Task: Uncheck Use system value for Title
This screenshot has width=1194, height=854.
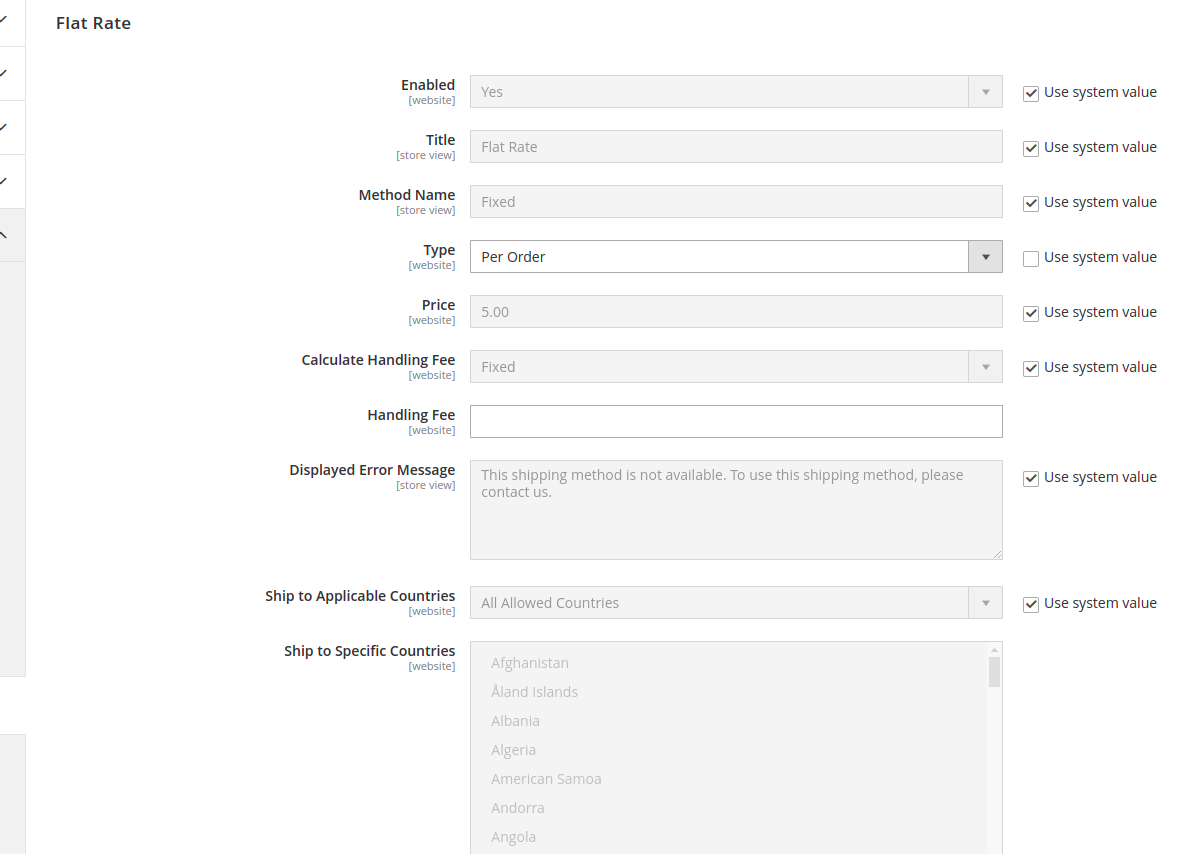Action: 1030,148
